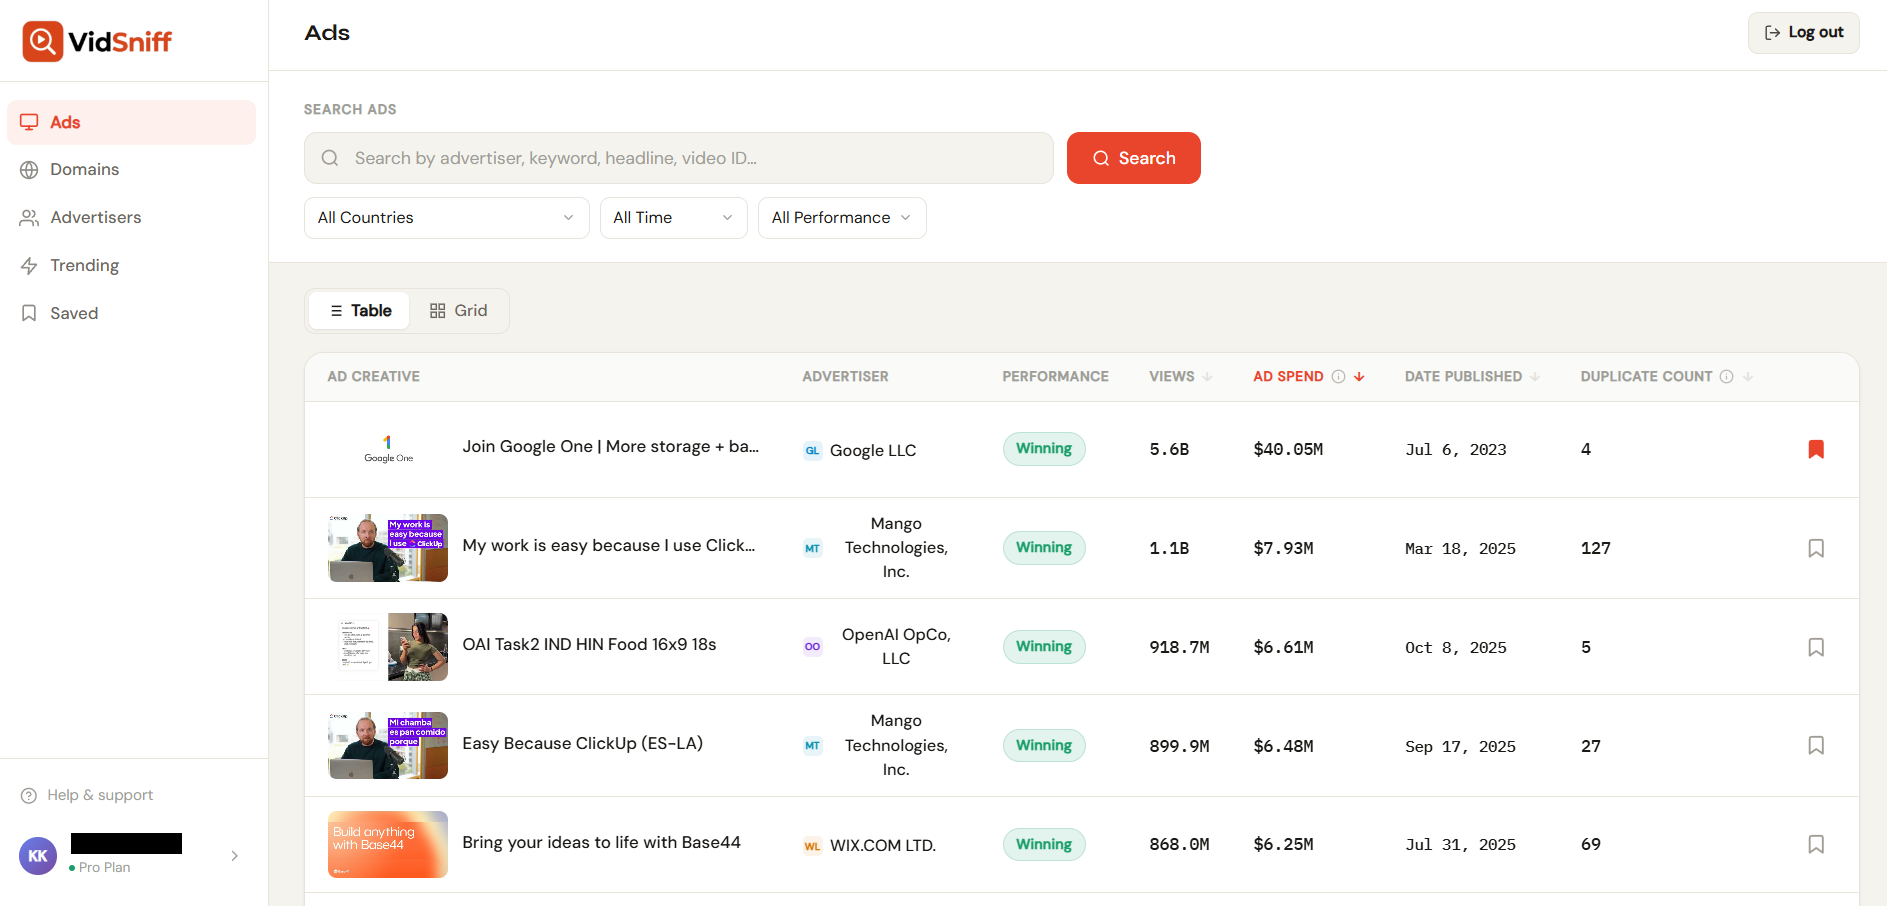1887x906 pixels.
Task: Bookmark the Base44 Wix ad
Action: click(1816, 844)
